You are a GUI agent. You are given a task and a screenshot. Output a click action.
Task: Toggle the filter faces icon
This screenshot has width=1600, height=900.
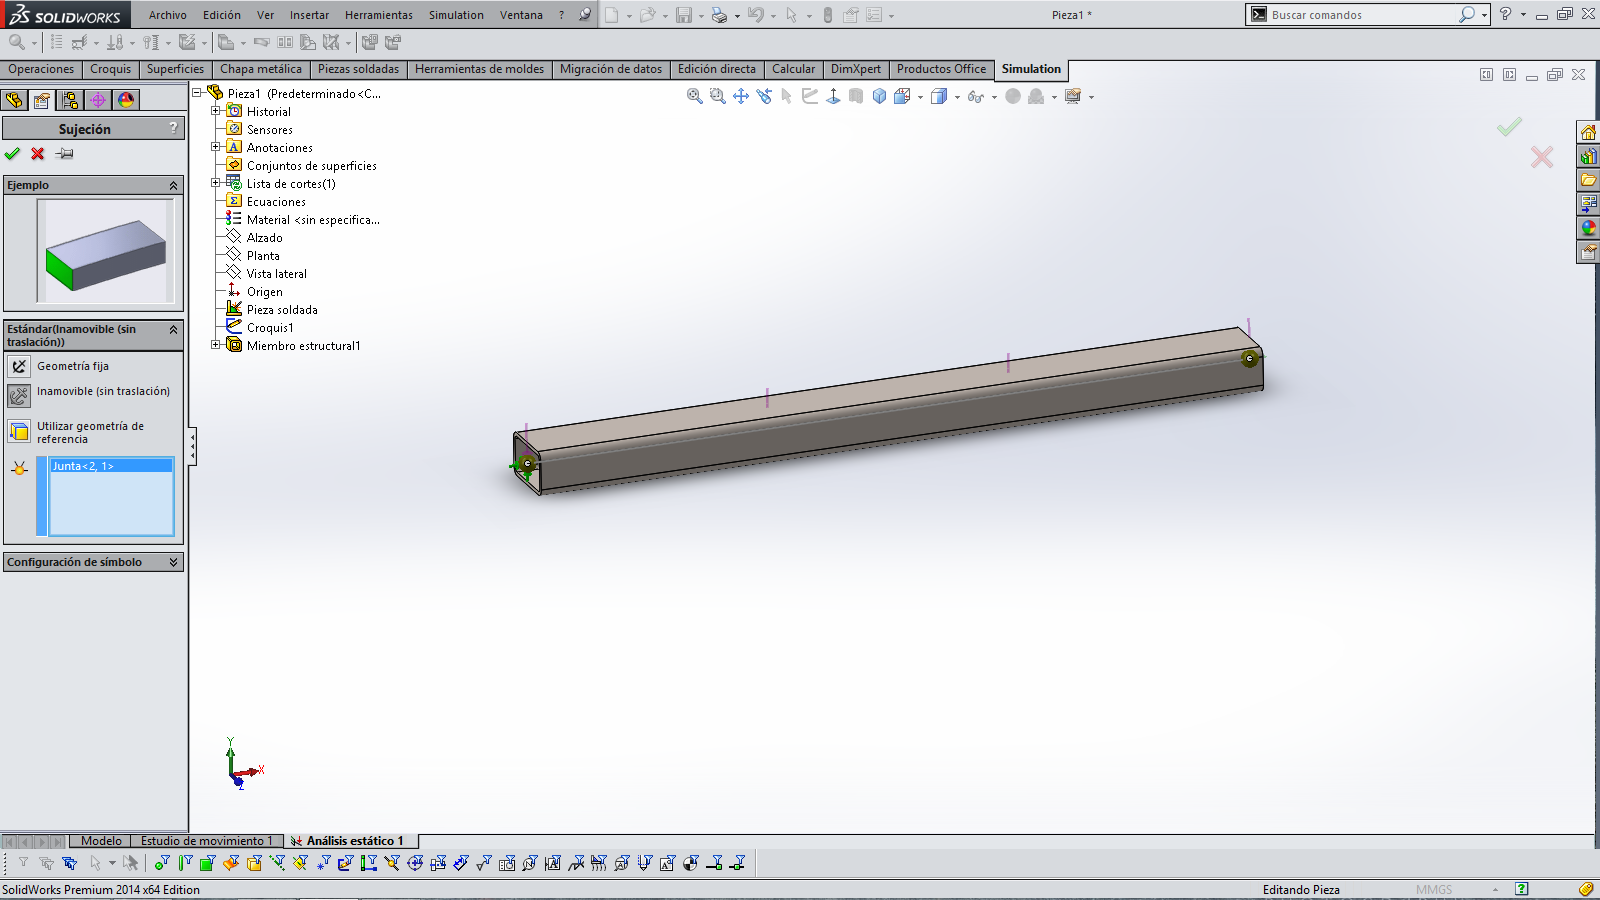[208, 863]
